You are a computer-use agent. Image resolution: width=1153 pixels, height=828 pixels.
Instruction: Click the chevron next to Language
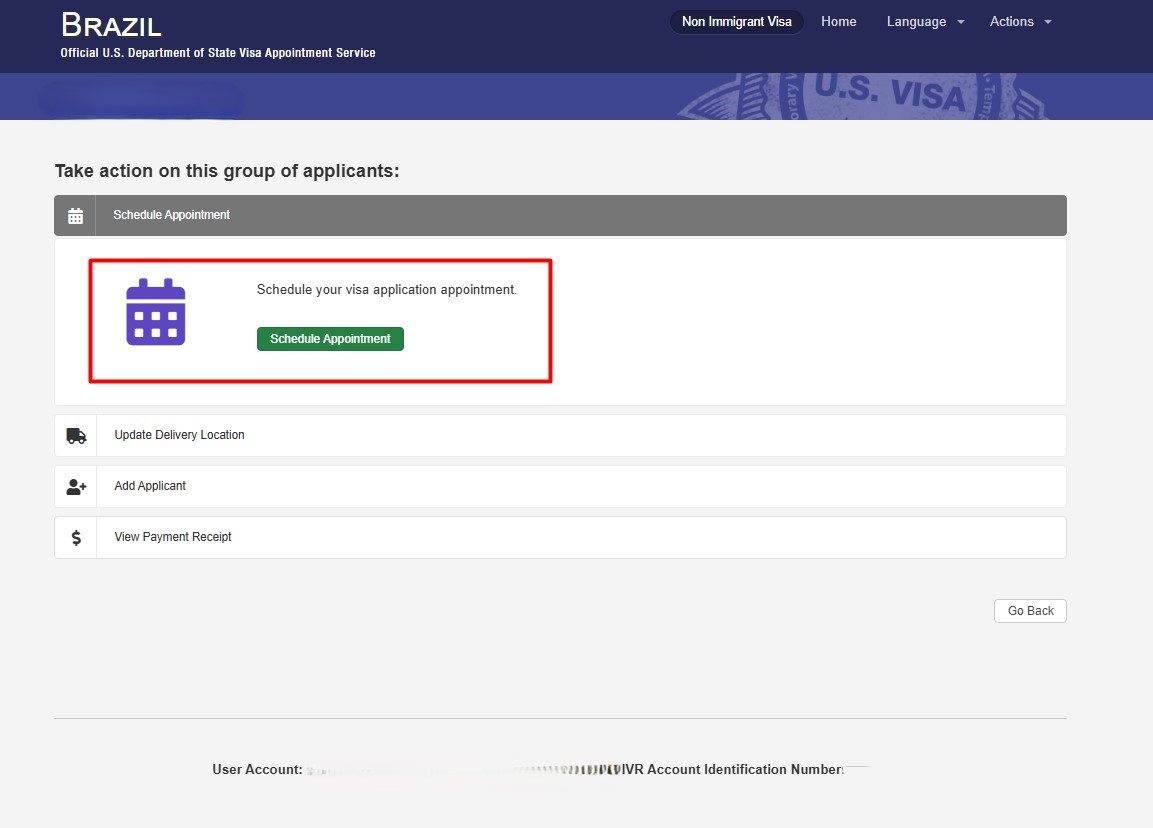tap(959, 21)
